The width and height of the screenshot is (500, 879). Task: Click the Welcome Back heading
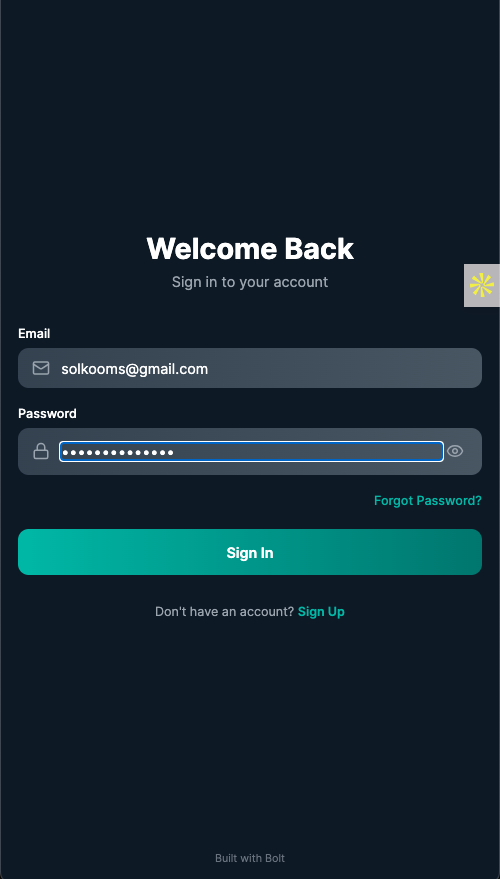pyautogui.click(x=250, y=248)
